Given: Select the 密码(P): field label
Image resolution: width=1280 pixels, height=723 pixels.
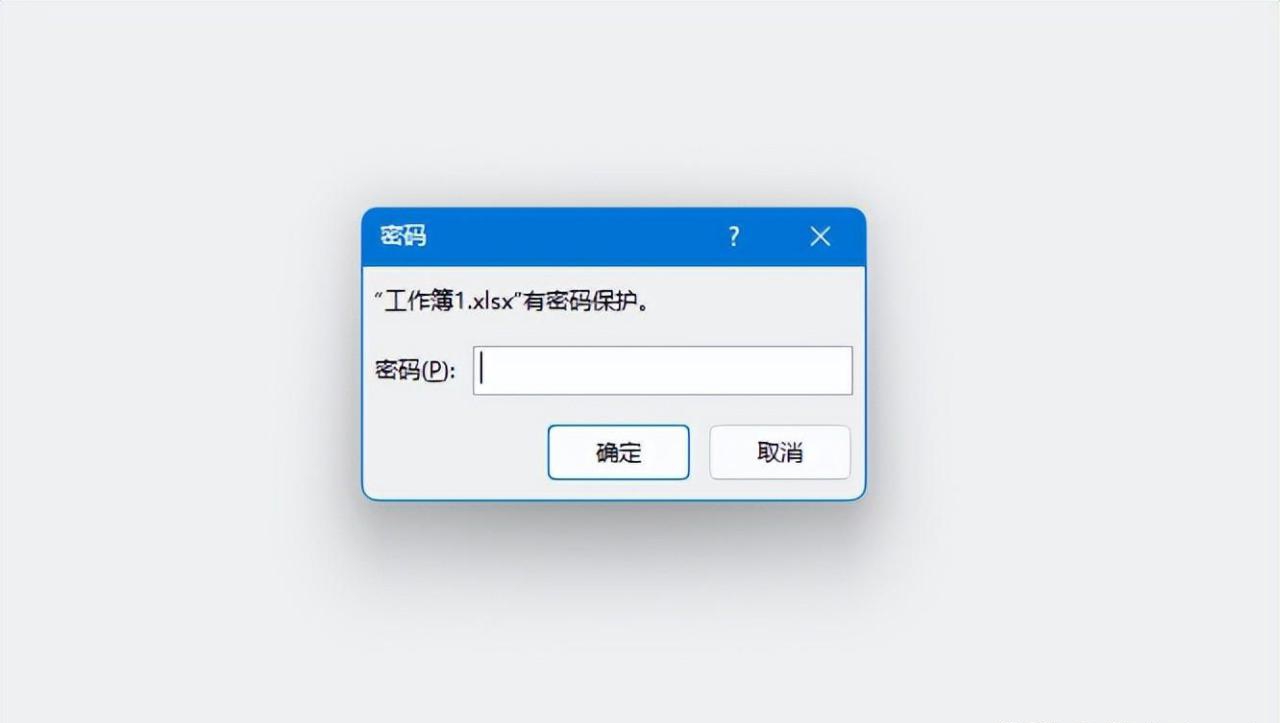Looking at the screenshot, I should pos(415,371).
